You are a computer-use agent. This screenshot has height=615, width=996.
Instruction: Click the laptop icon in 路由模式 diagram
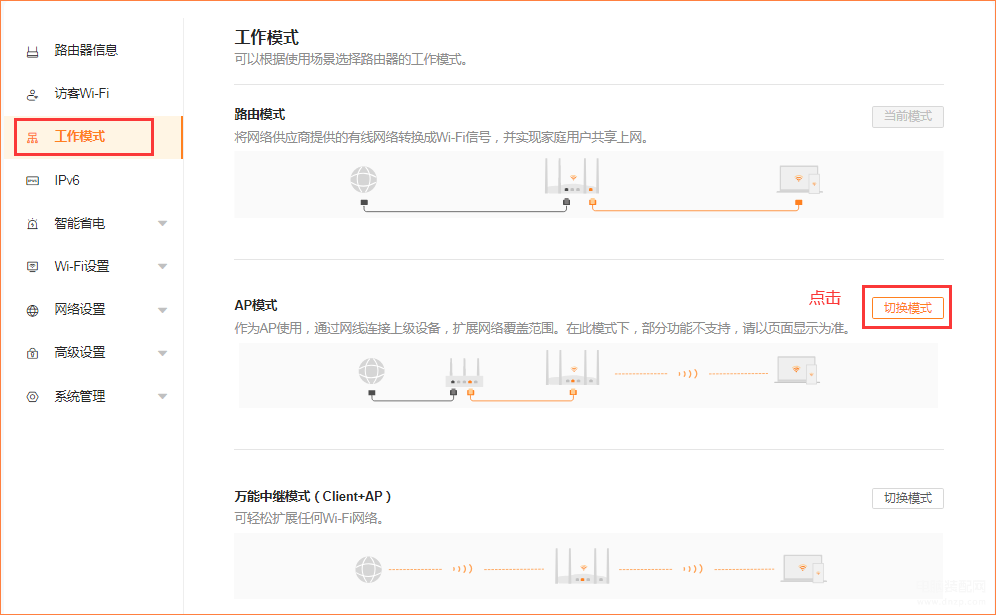[x=800, y=179]
